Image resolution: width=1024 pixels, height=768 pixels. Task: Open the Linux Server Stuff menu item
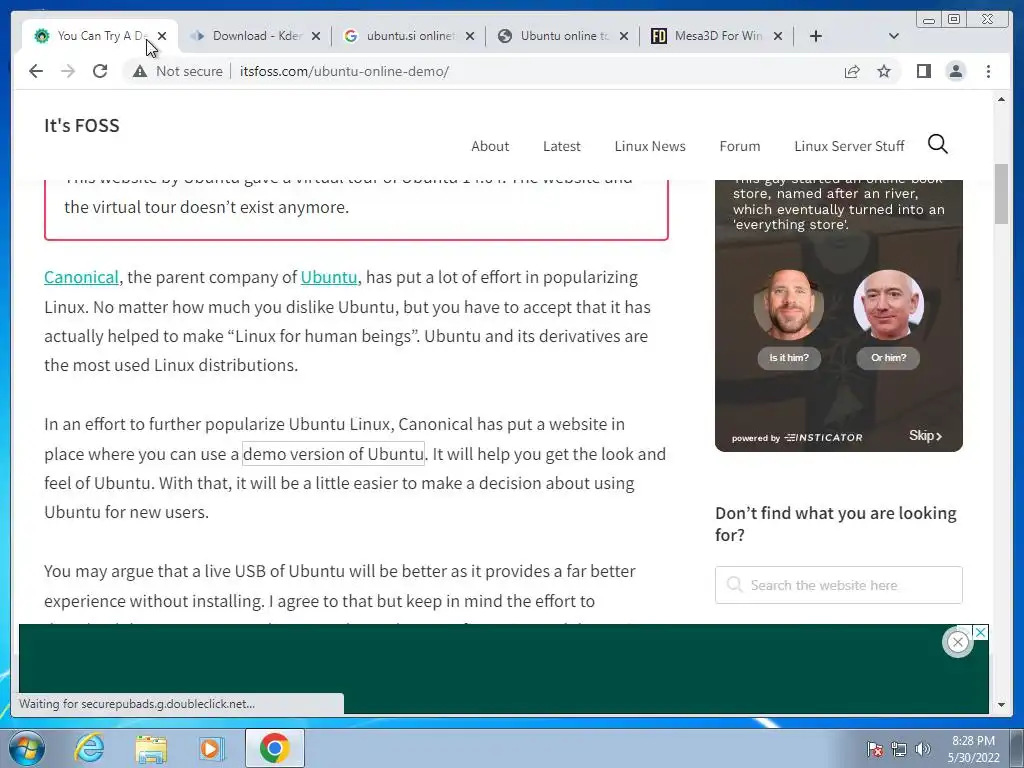(849, 146)
